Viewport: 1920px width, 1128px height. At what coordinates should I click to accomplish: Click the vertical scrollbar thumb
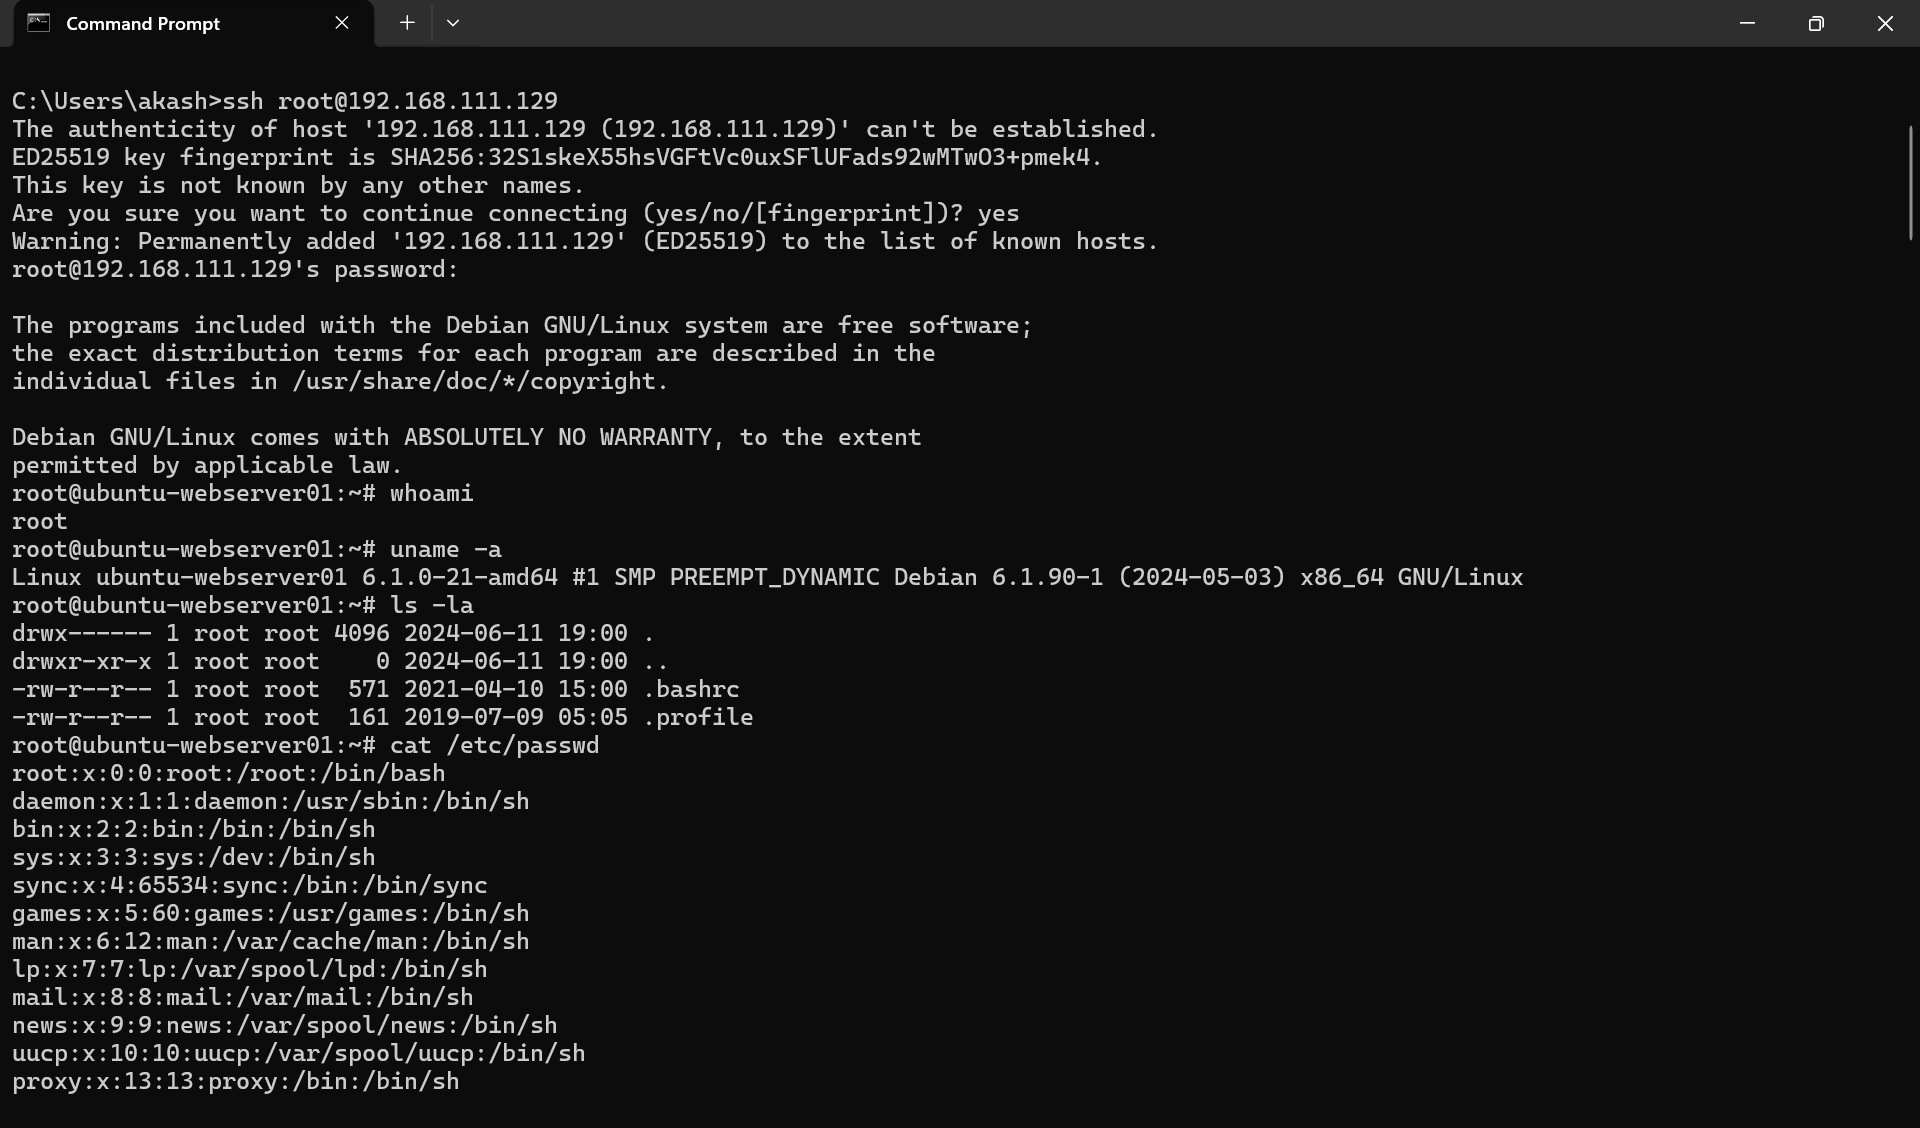(x=1910, y=182)
